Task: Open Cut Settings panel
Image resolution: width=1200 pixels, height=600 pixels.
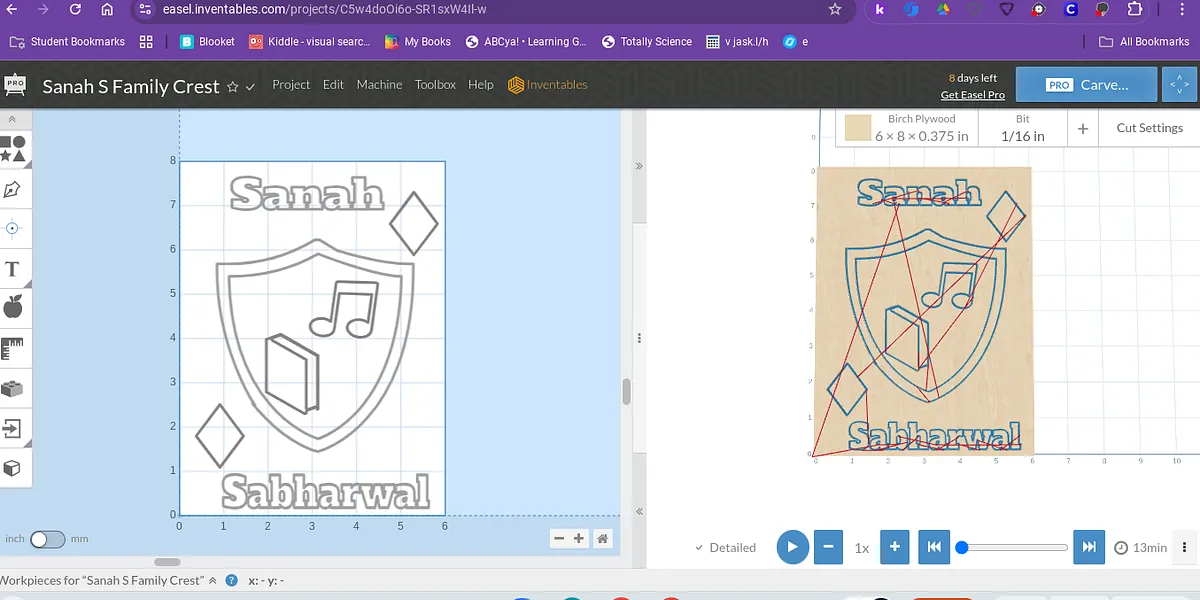Action: 1149,128
